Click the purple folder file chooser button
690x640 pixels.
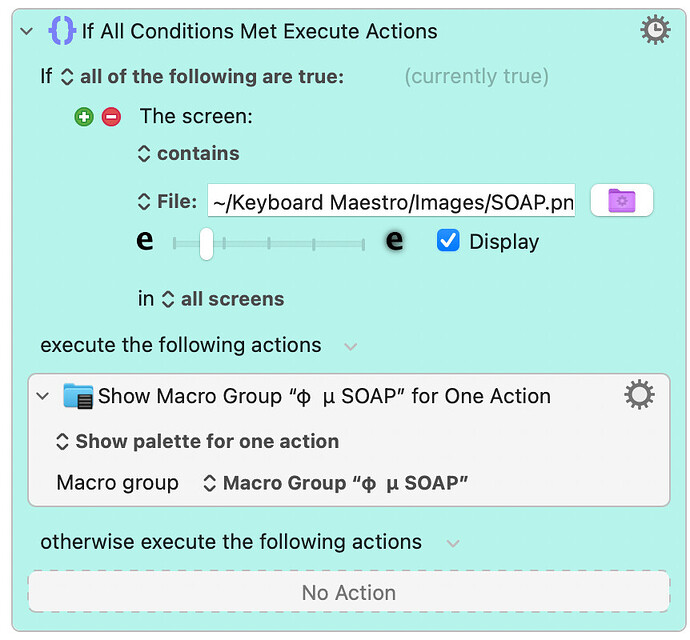point(621,200)
